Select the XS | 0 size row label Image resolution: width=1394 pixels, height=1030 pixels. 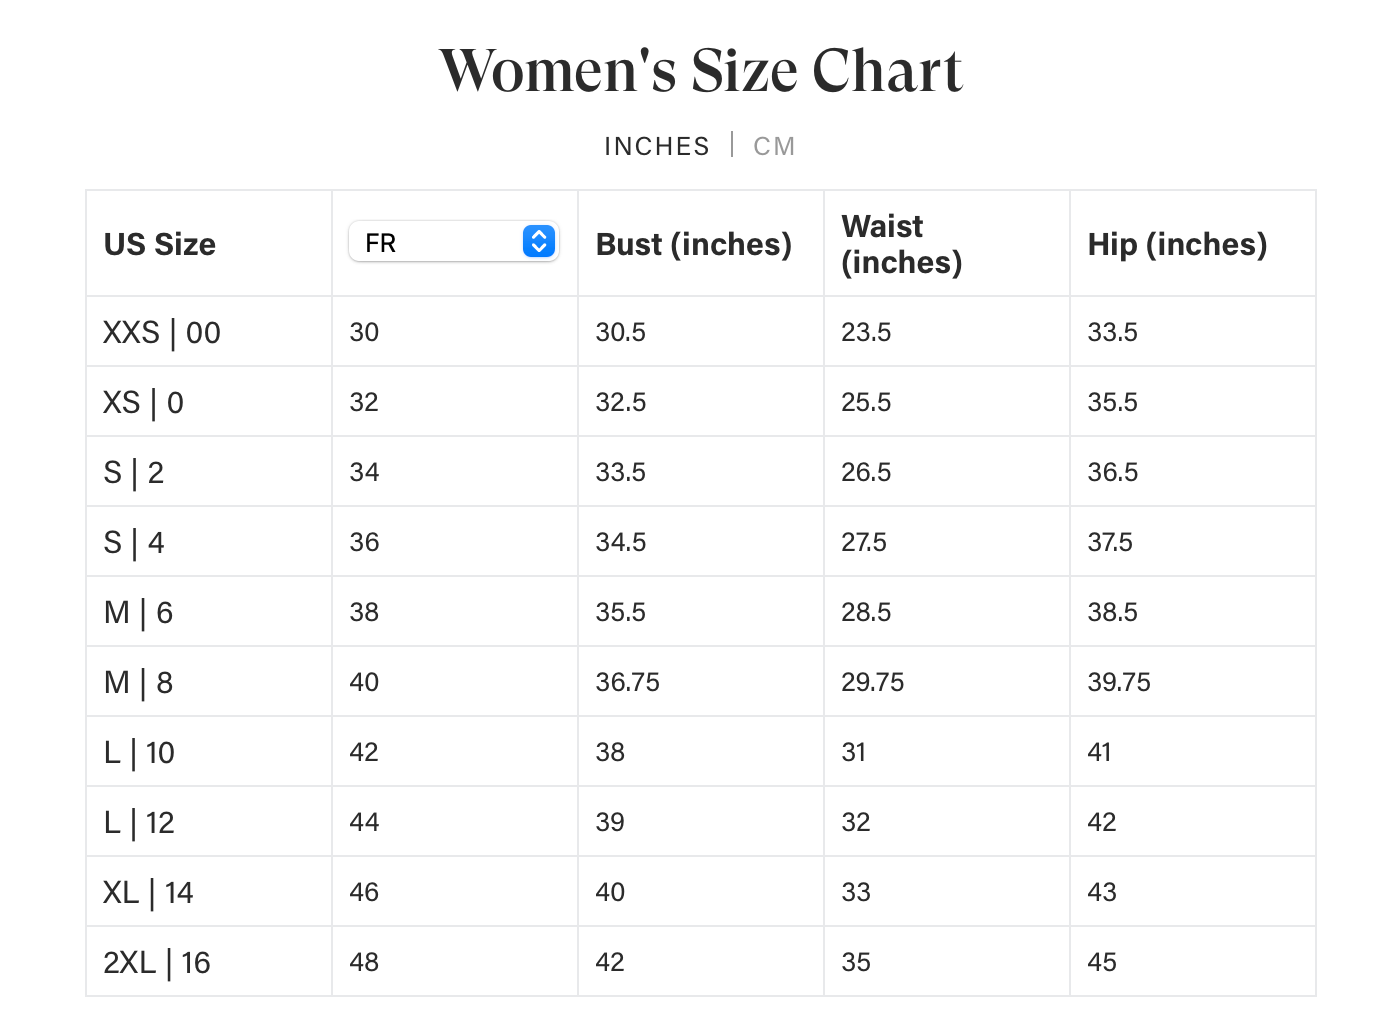coord(144,402)
